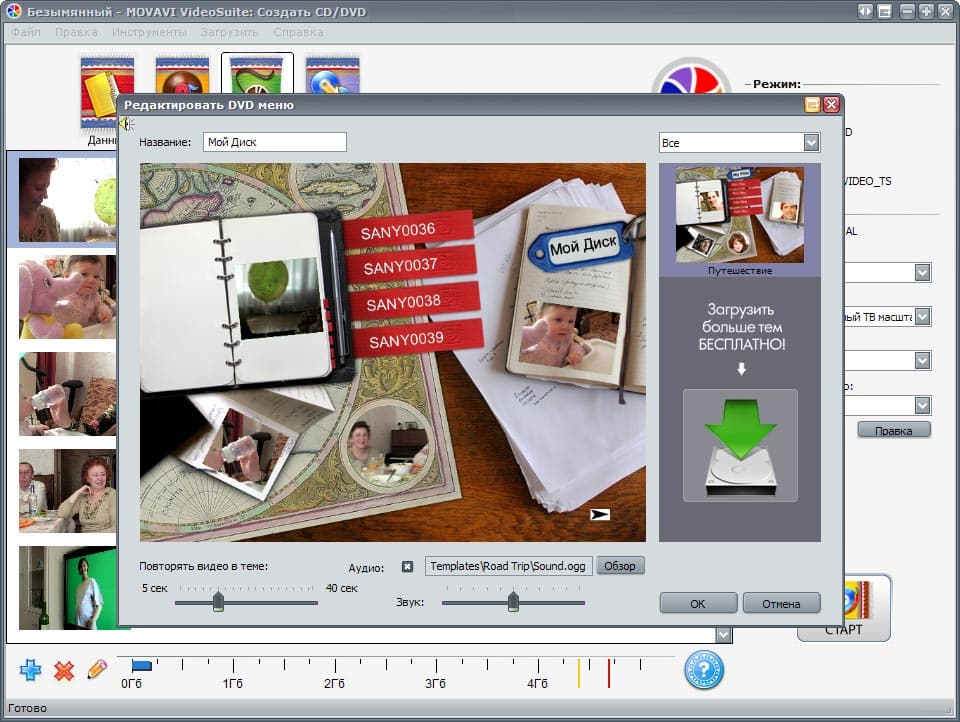The width and height of the screenshot is (960, 722).
Task: Select the green screen woman thumbnail
Action: pos(67,588)
